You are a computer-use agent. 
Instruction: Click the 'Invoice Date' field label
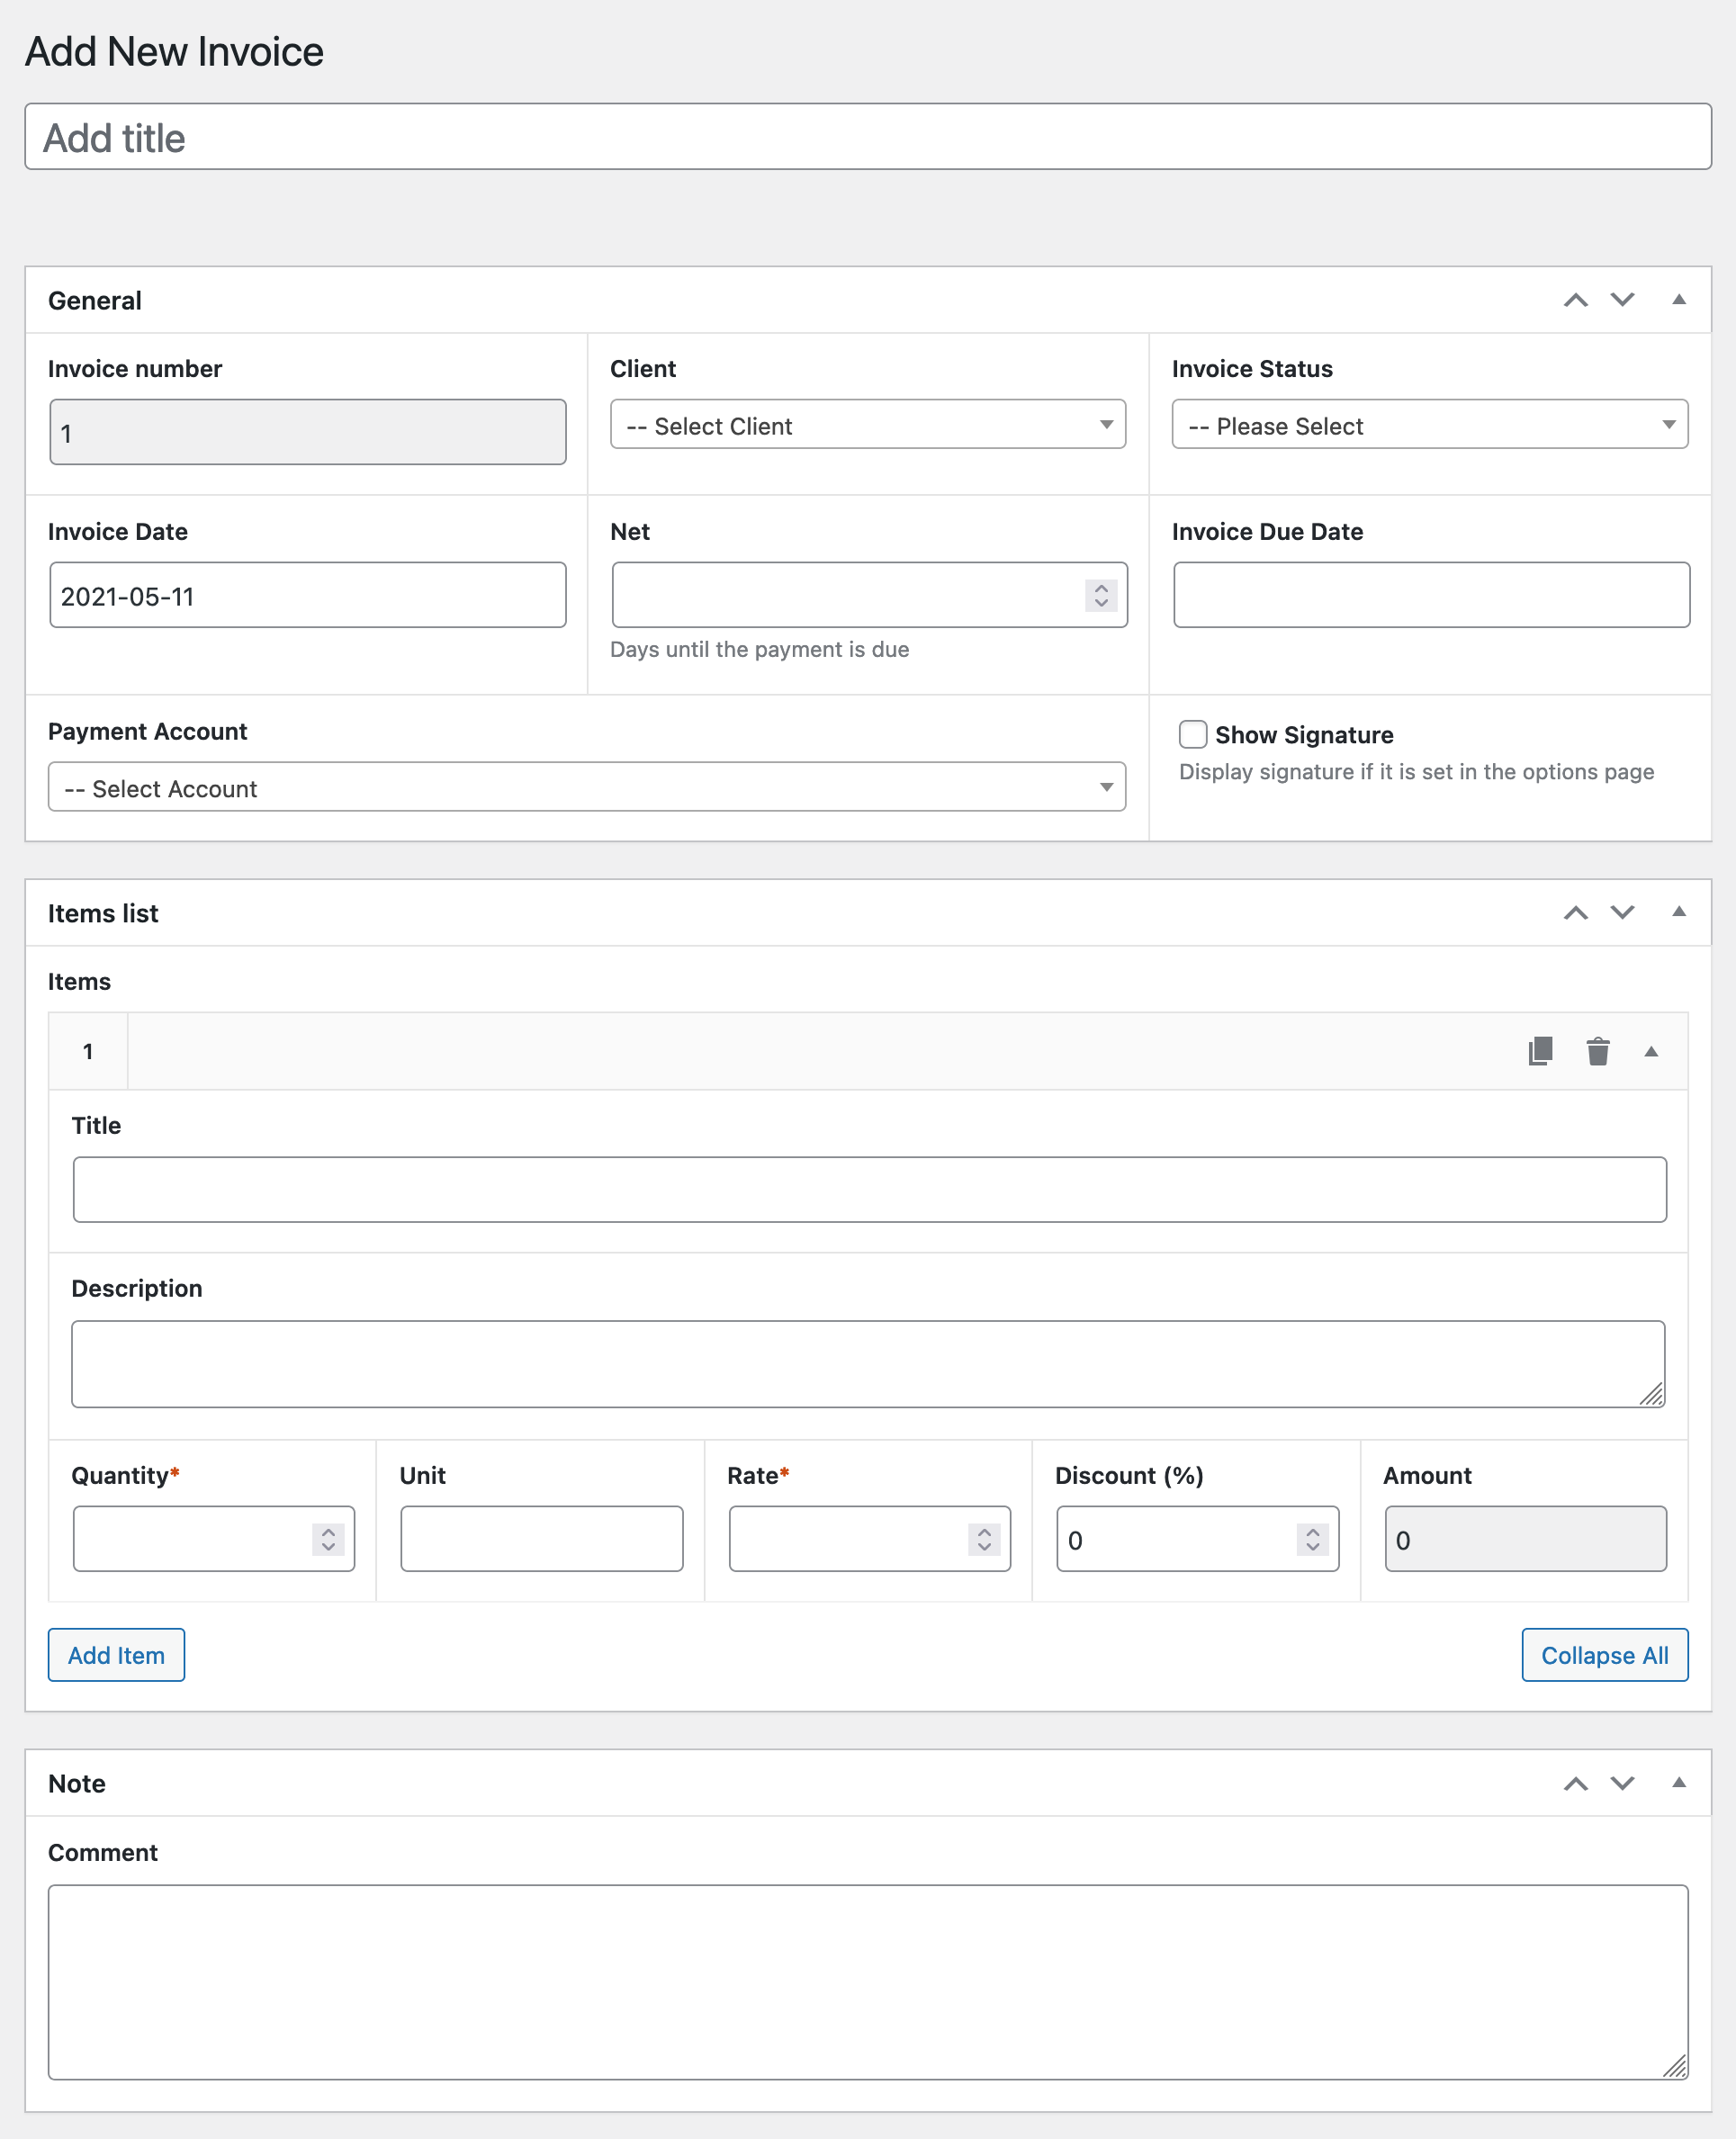pyautogui.click(x=118, y=531)
